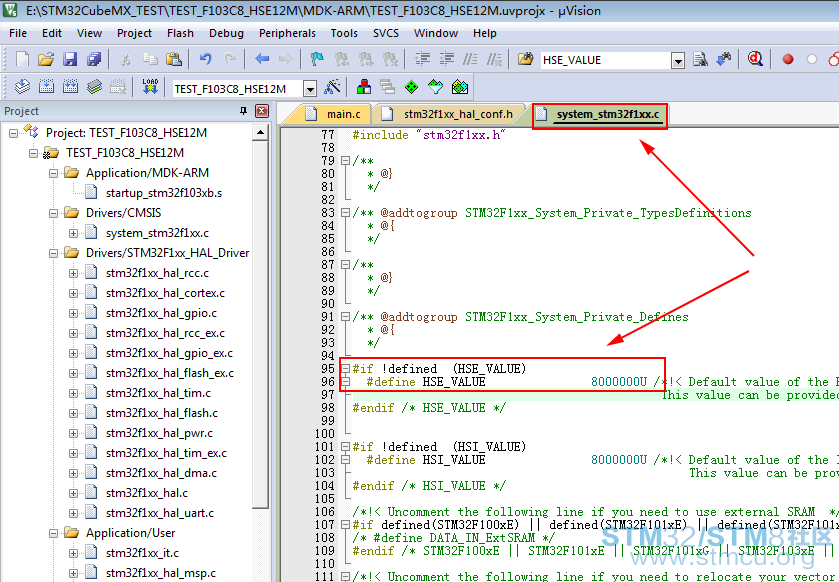Select startup_stm32f103xb.s file
The width and height of the screenshot is (839, 582).
pyautogui.click(x=164, y=193)
